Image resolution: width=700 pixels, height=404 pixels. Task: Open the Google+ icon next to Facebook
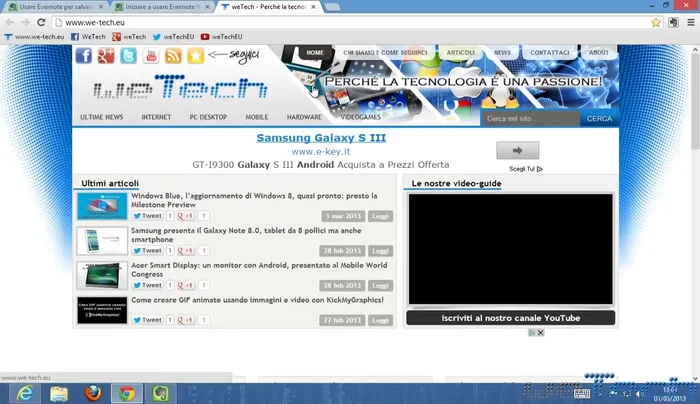(x=106, y=56)
